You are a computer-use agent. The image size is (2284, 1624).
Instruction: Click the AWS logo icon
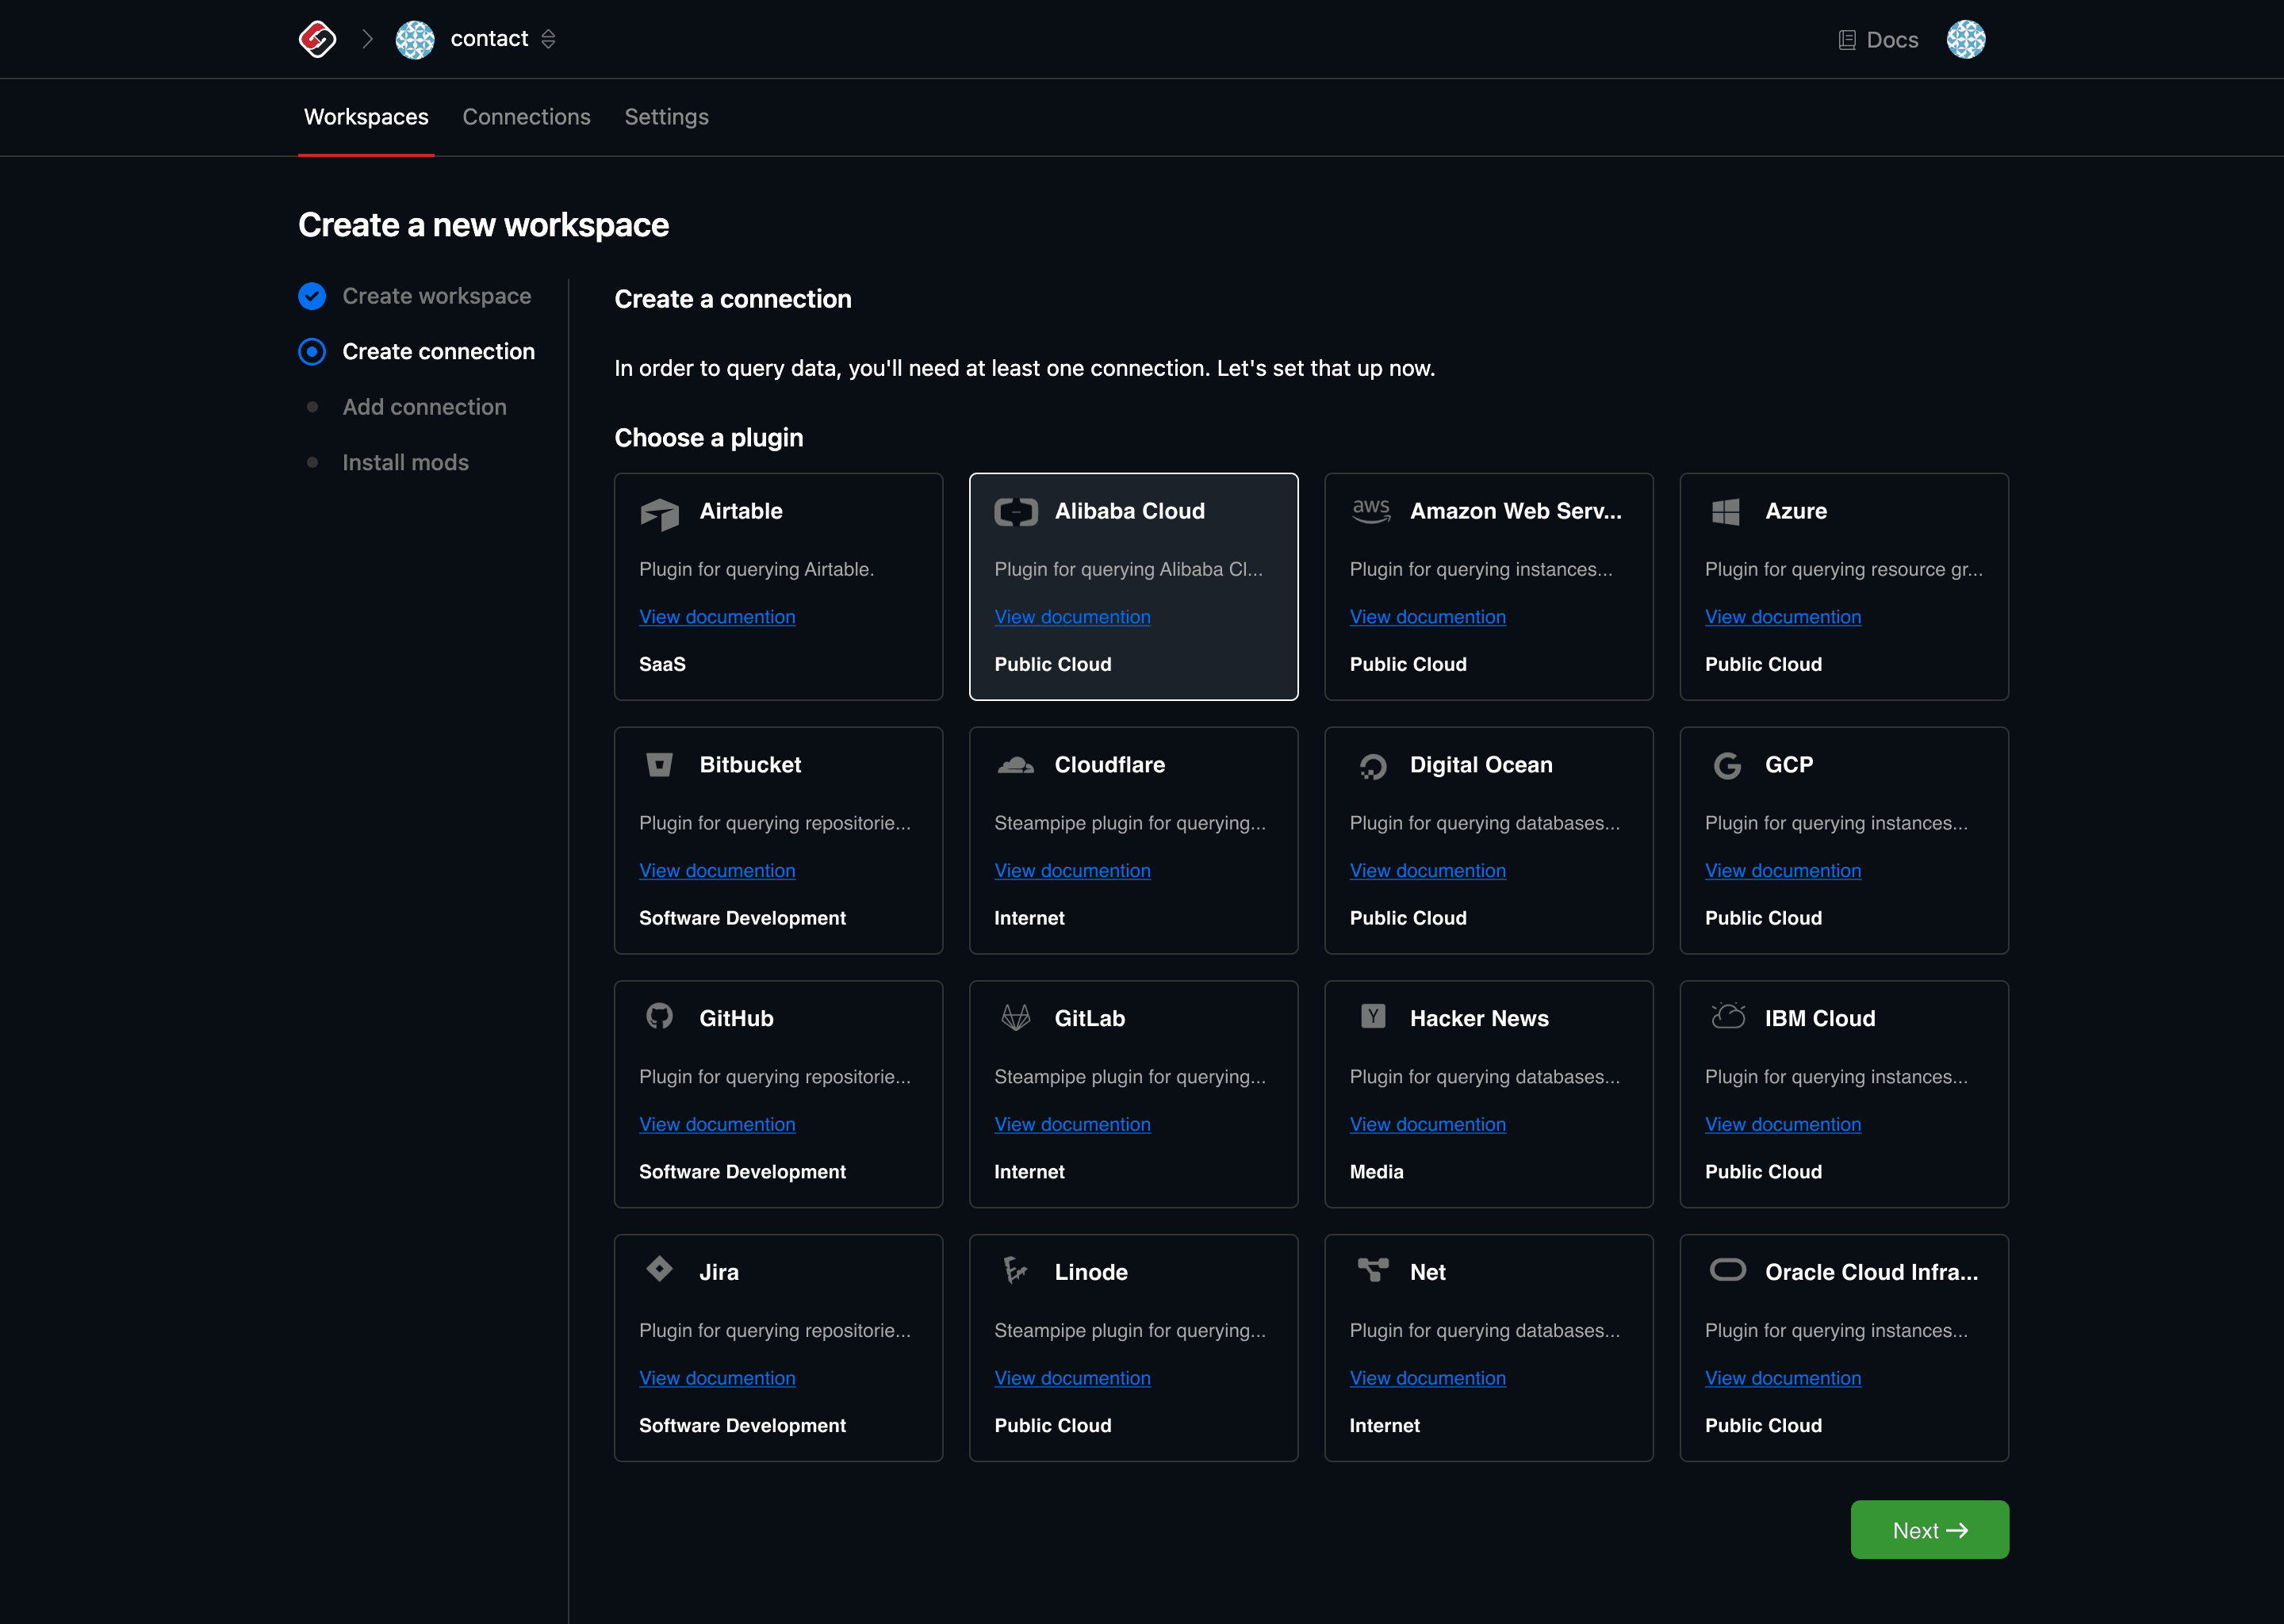point(1371,511)
